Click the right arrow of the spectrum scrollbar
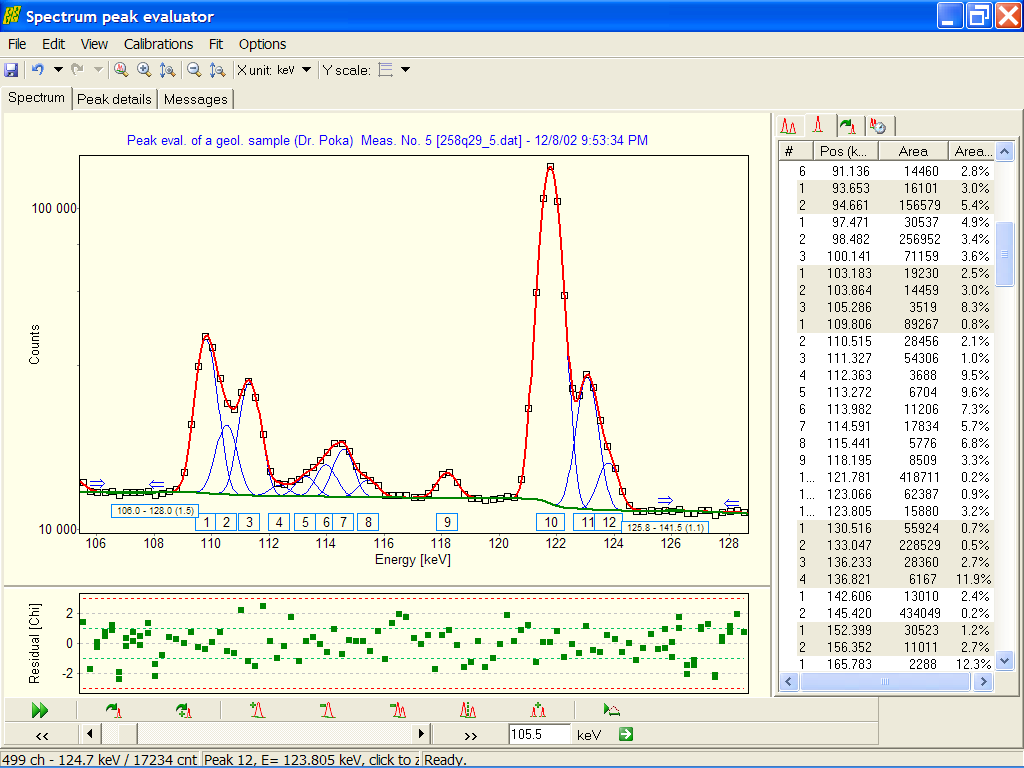1024x768 pixels. 422,734
